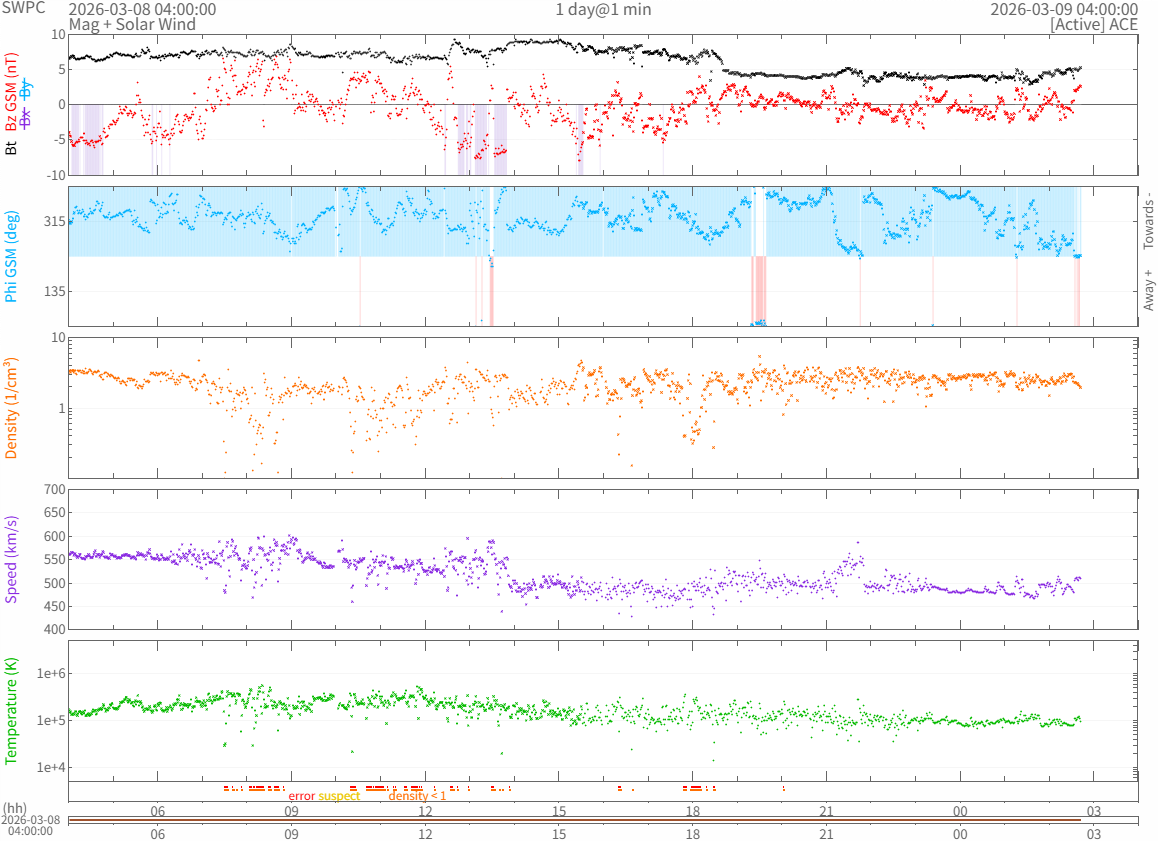Toggle the Bt series label
The image size is (1158, 841).
tap(12, 147)
